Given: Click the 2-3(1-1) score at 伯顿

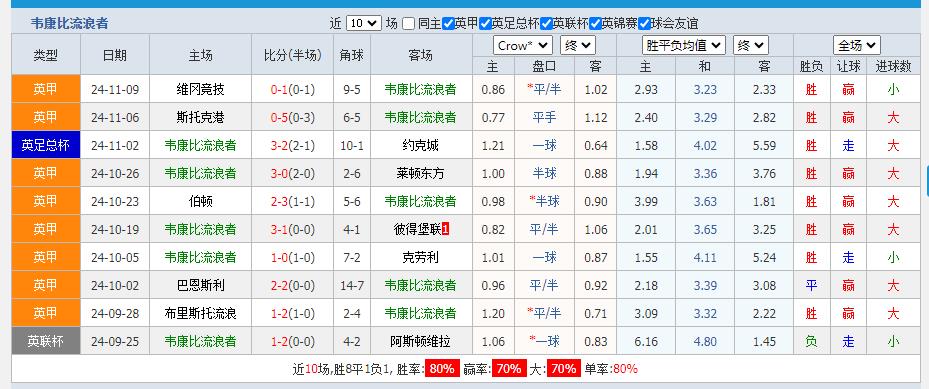Looking at the screenshot, I should pos(293,201).
